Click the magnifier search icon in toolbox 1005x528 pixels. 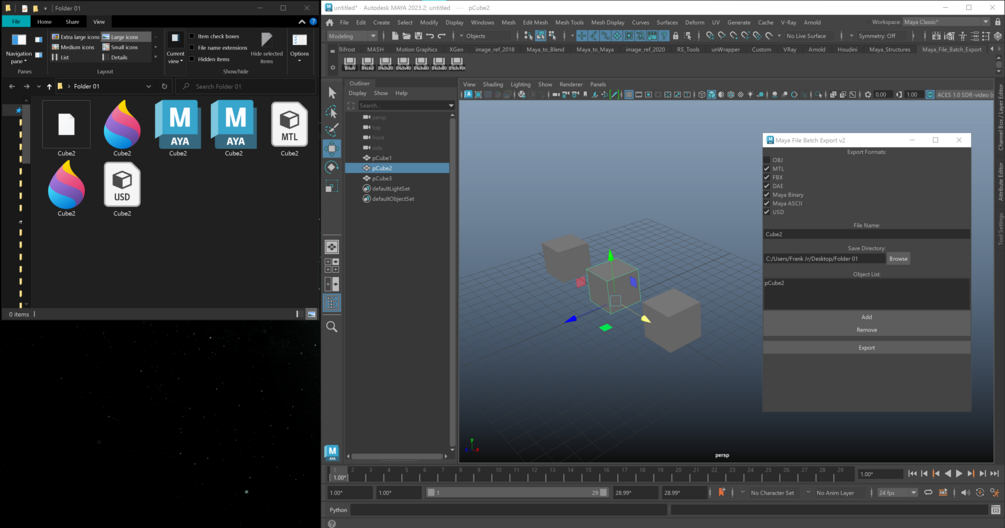[331, 327]
